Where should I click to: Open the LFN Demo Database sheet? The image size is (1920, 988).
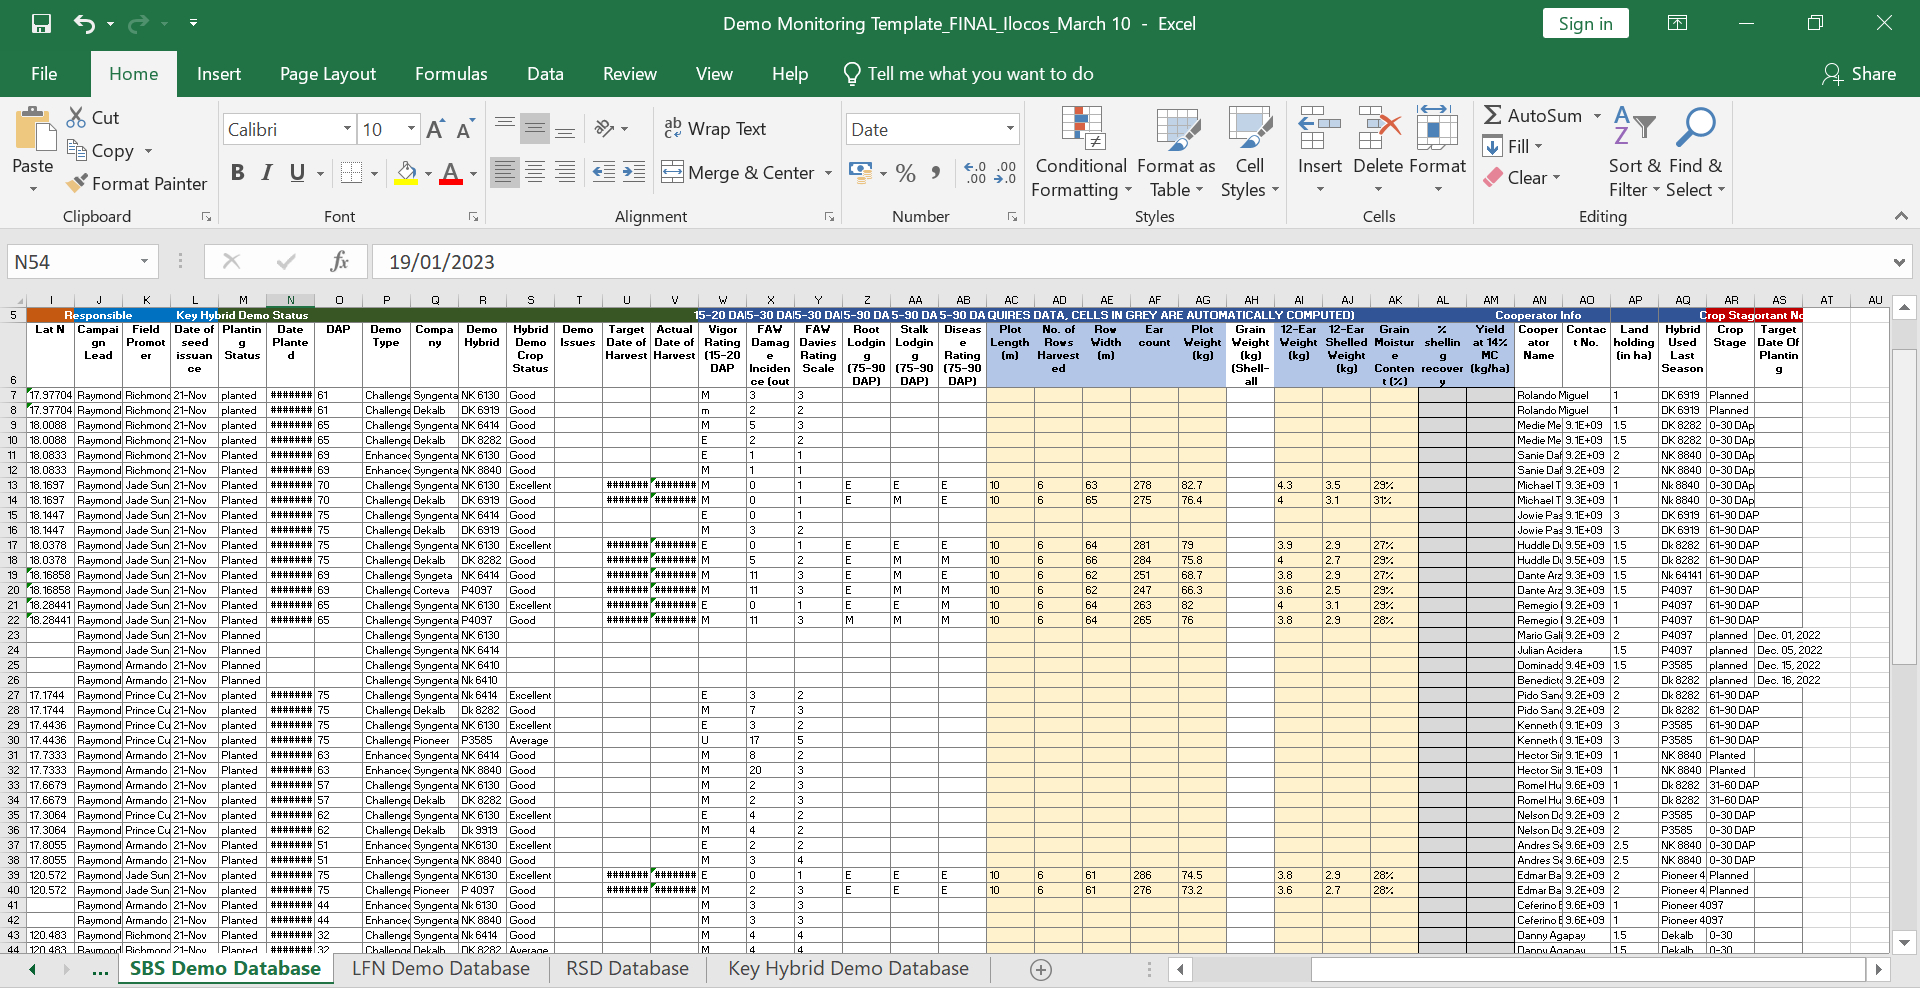441,968
